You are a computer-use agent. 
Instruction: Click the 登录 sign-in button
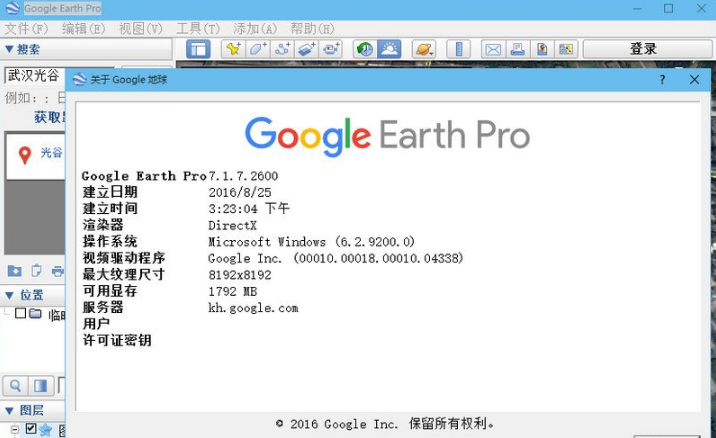(648, 49)
